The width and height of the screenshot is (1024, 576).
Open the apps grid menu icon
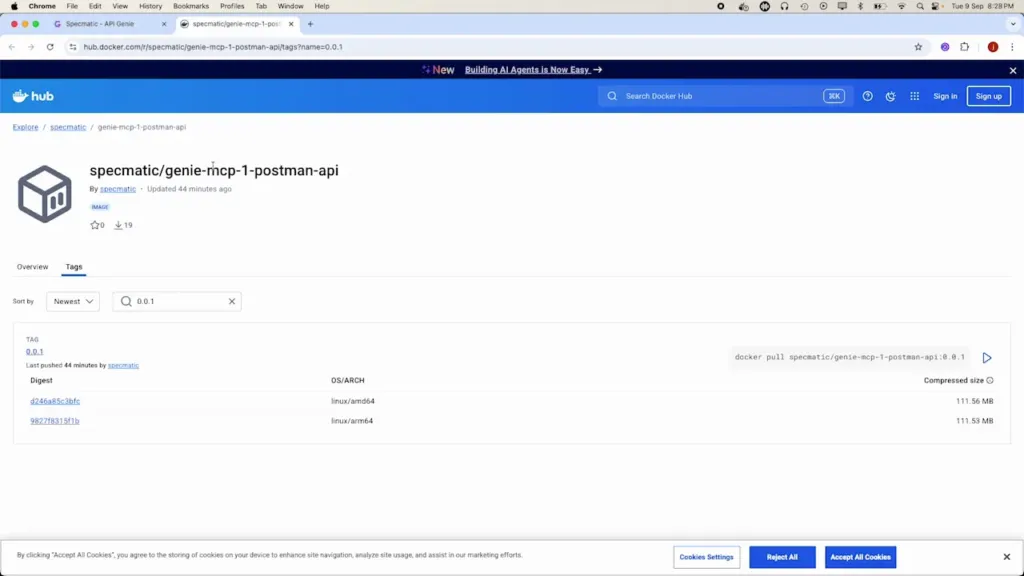(914, 96)
